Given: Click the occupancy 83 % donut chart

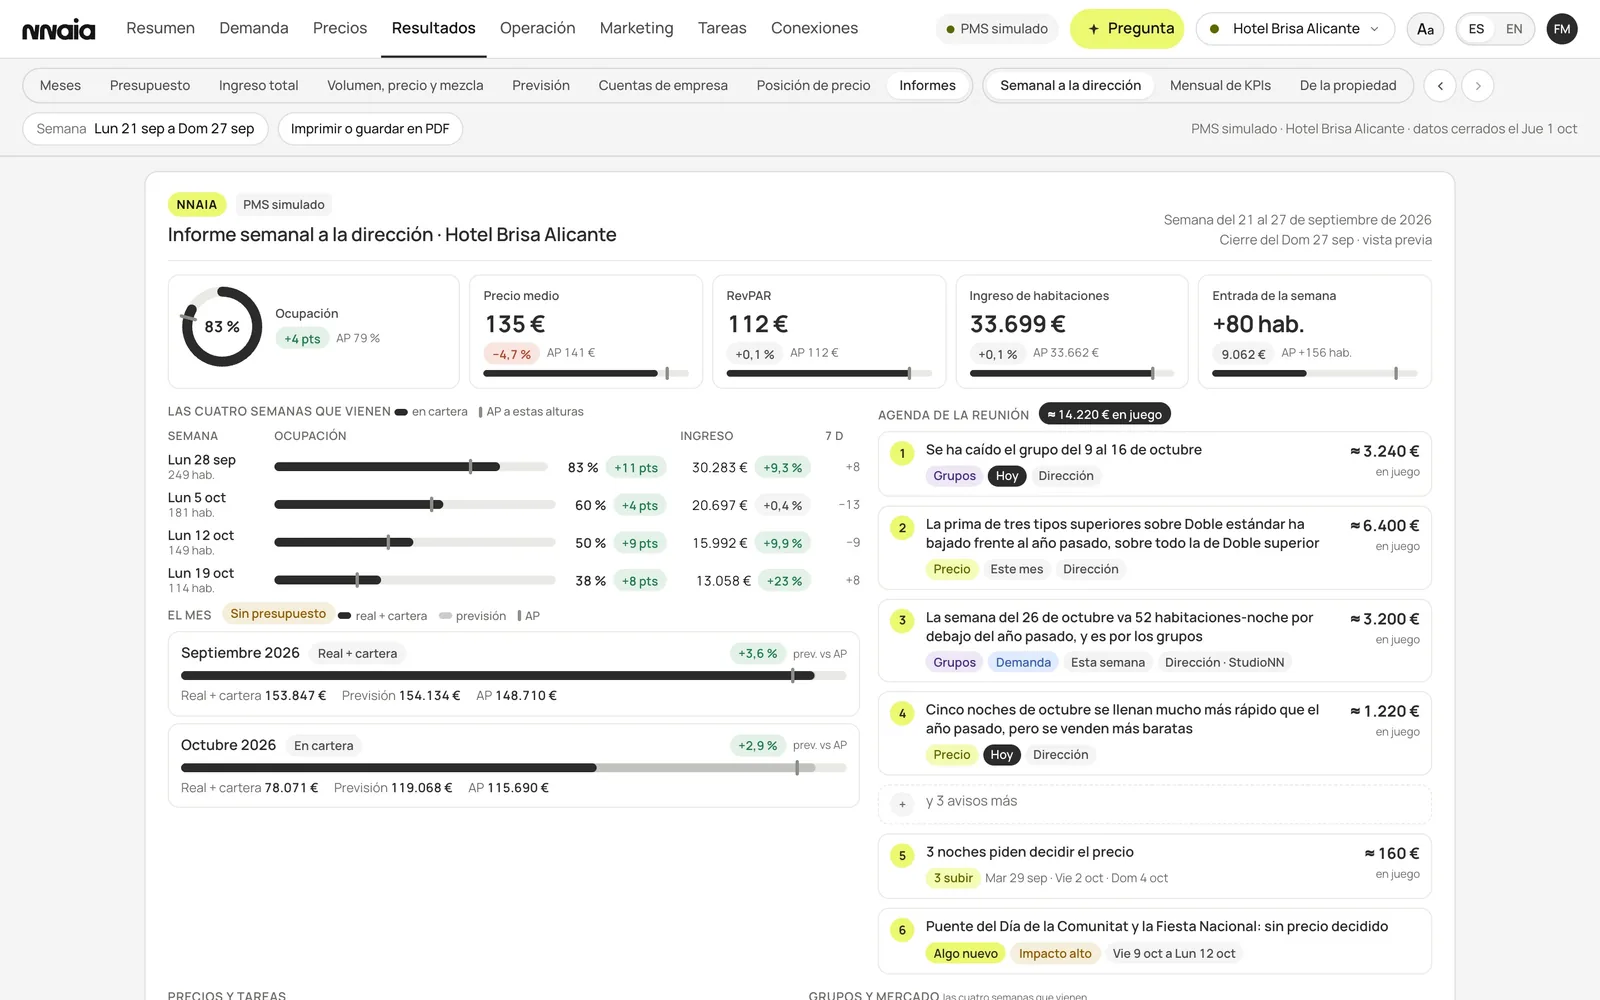Looking at the screenshot, I should (x=222, y=327).
